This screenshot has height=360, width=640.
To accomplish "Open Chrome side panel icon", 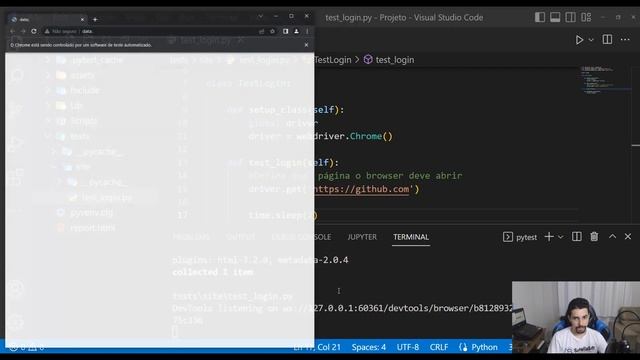I will [x=285, y=31].
